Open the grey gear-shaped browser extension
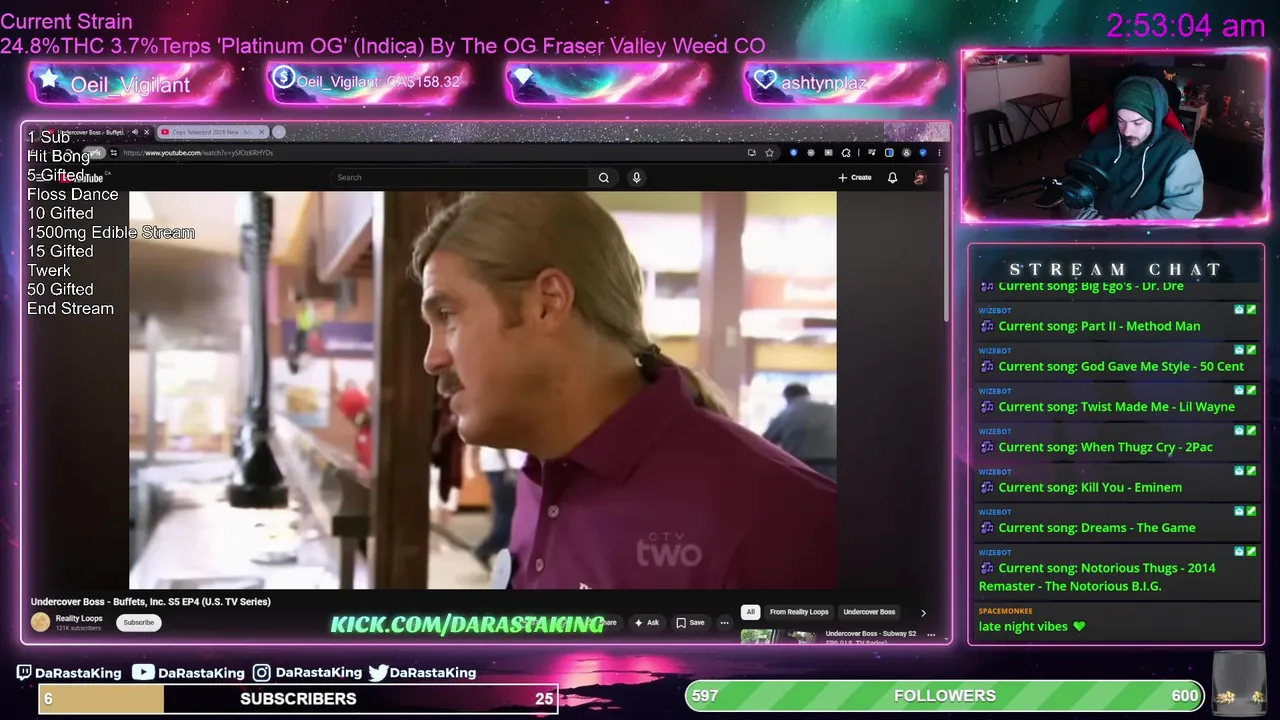Screen dimensions: 1280x720 (x=811, y=153)
